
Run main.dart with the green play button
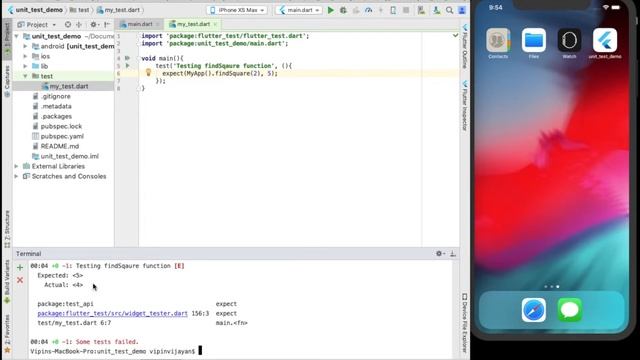(x=331, y=10)
